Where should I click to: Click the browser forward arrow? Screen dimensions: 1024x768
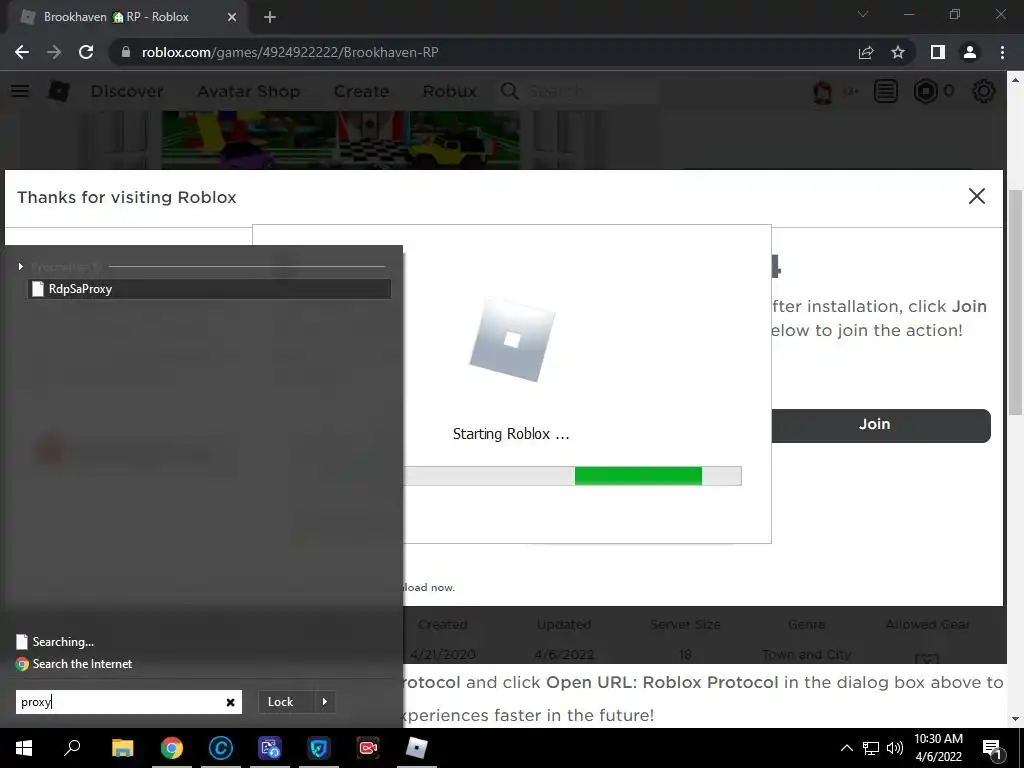(x=54, y=52)
